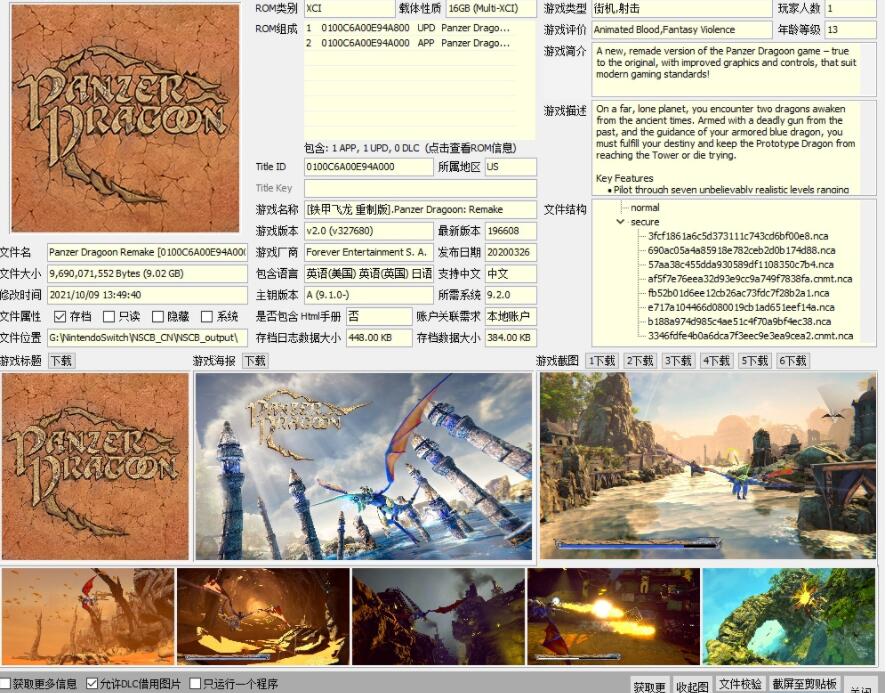Click the ROM类别 field showing XCI

tap(349, 8)
